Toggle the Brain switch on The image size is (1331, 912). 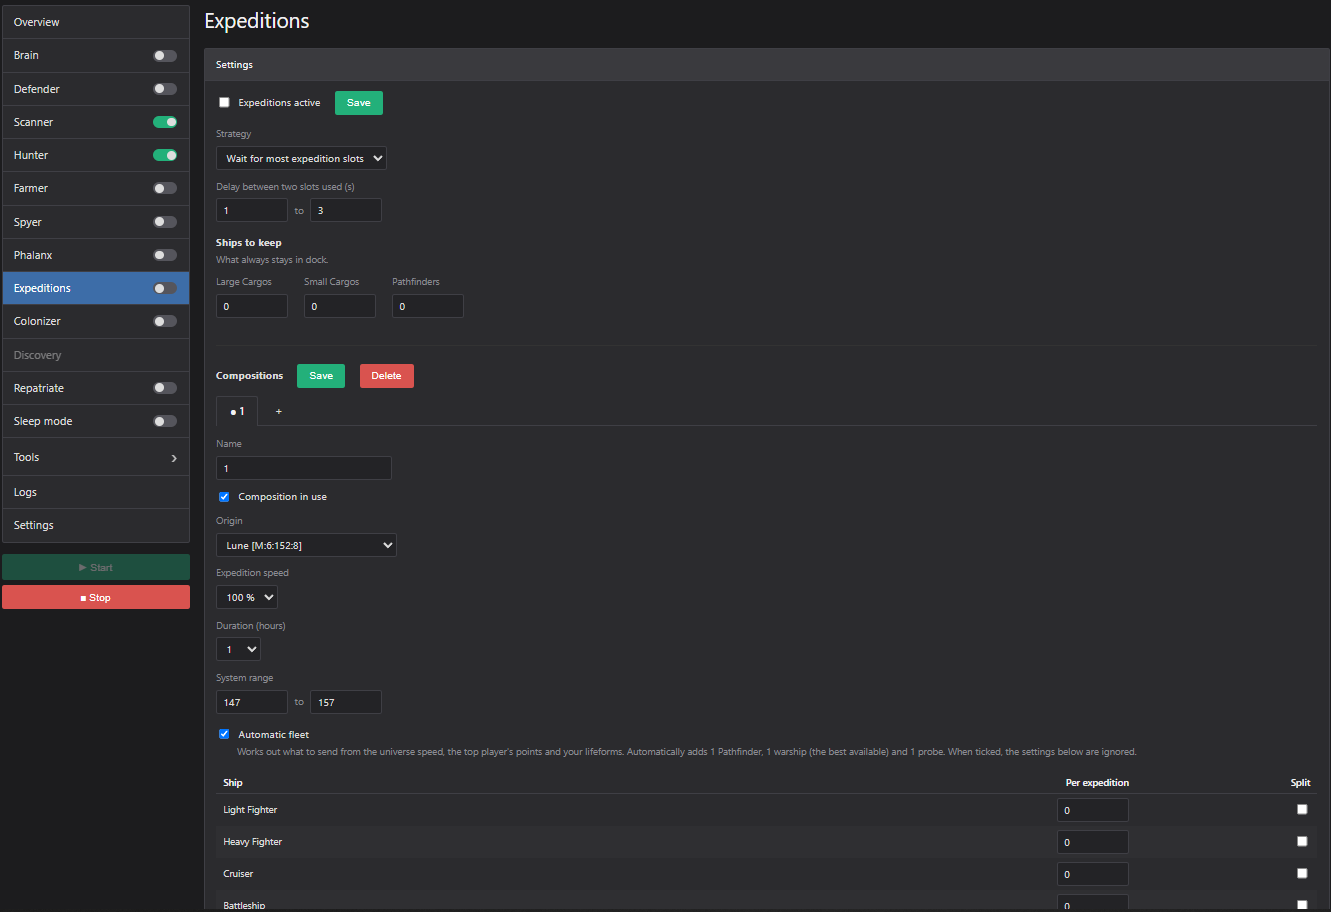click(x=165, y=56)
